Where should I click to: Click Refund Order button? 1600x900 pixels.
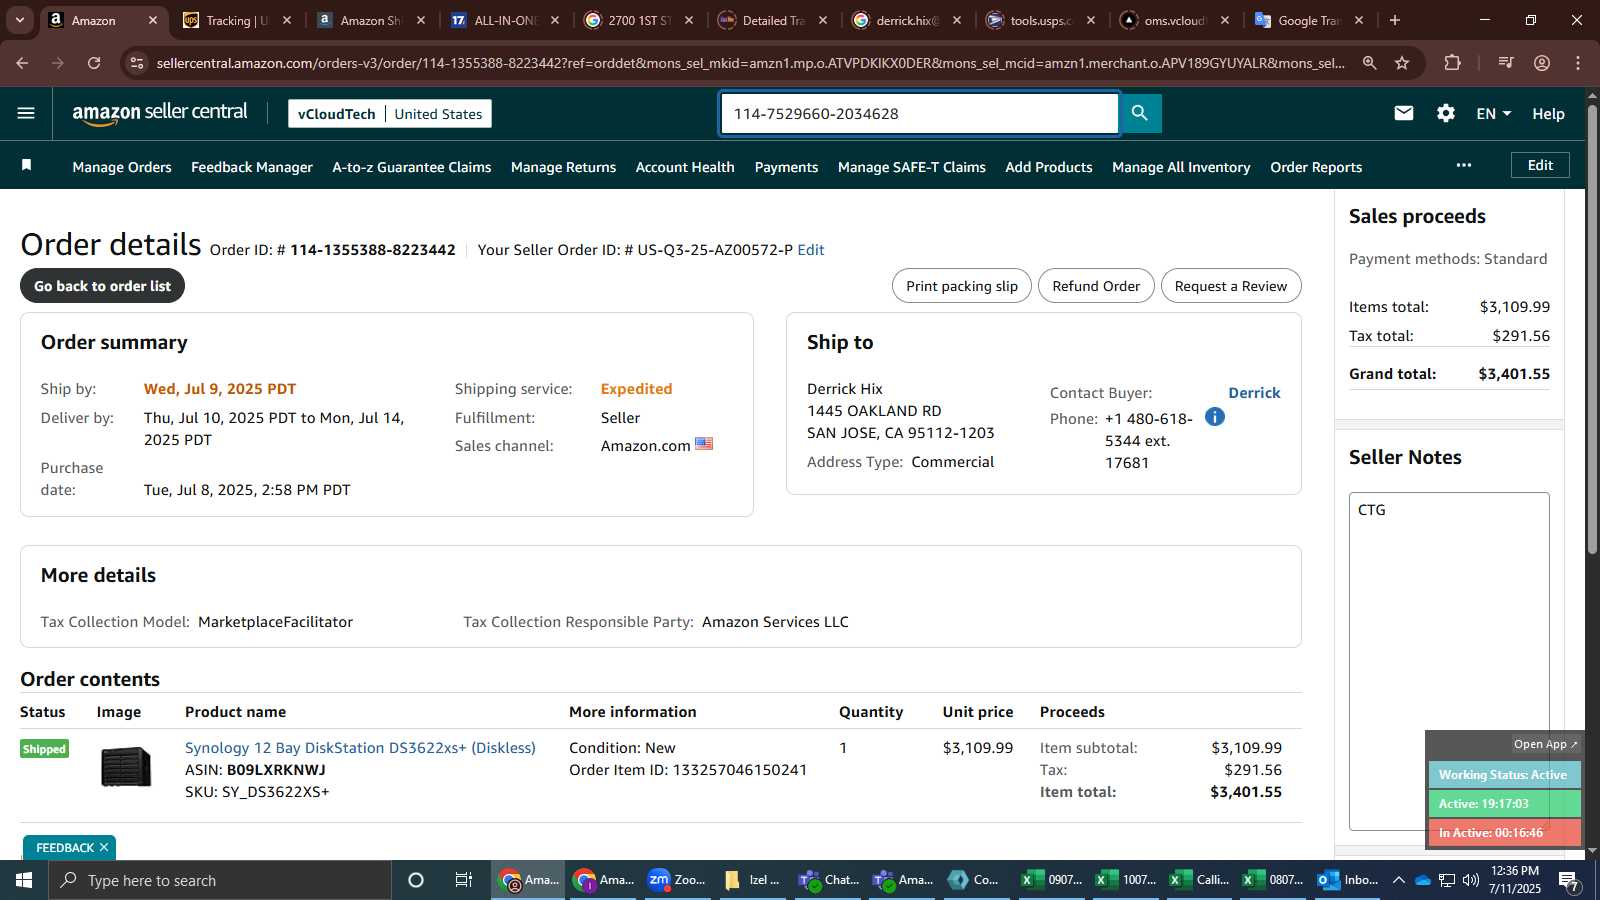tap(1096, 286)
